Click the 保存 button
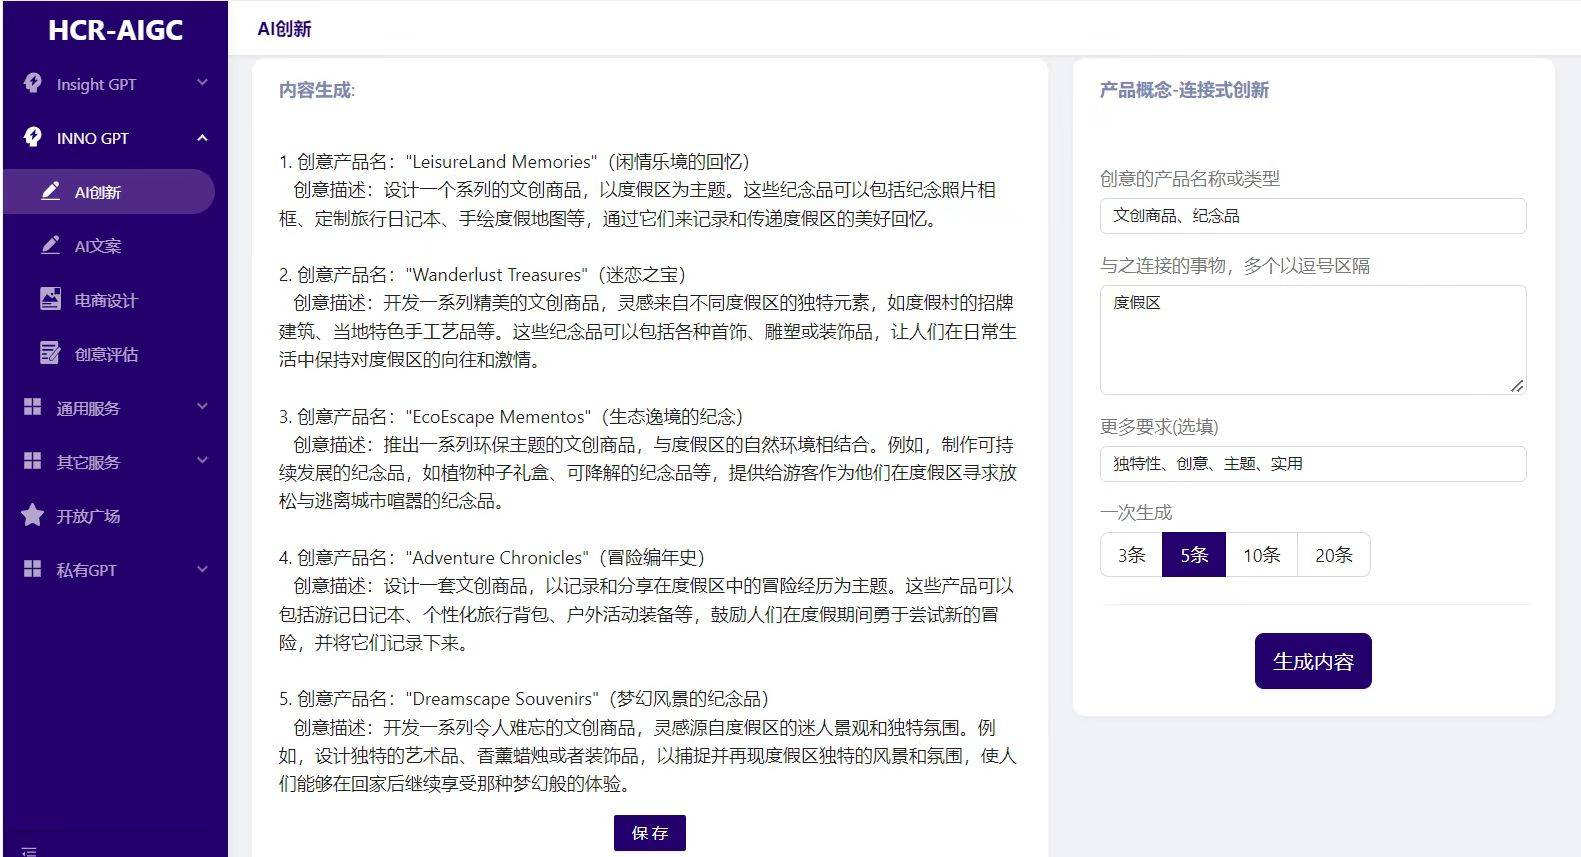Image resolution: width=1581 pixels, height=857 pixels. click(649, 833)
